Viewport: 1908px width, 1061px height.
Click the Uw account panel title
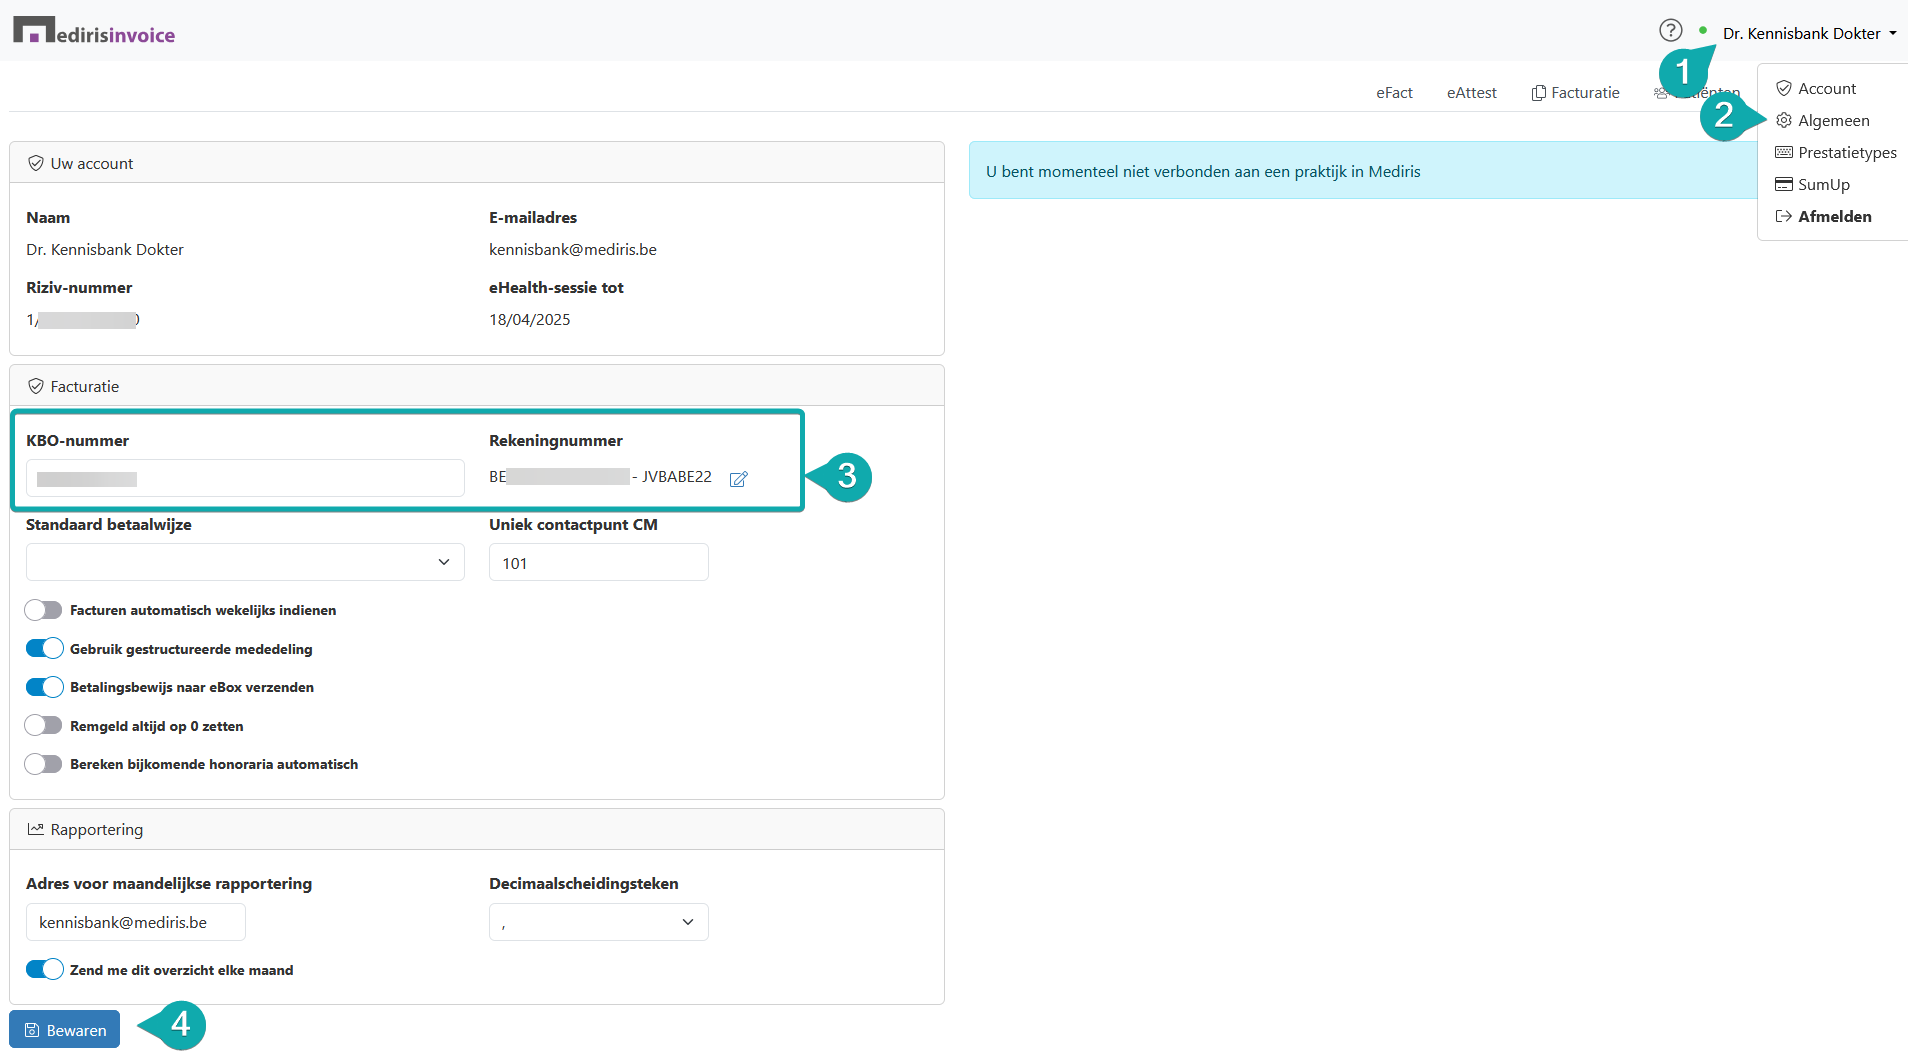(x=92, y=164)
